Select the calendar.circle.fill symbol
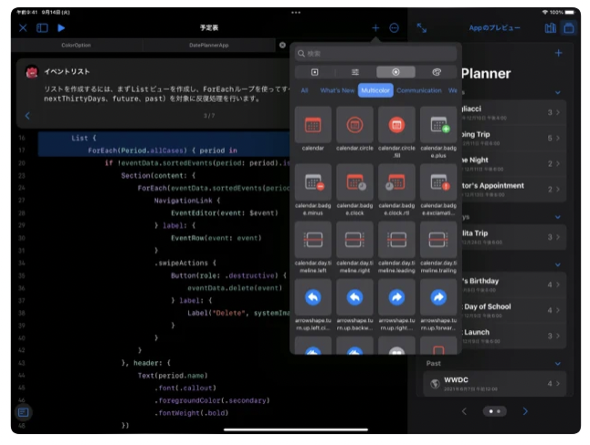Screen dimensions: 590x445 pos(397,125)
